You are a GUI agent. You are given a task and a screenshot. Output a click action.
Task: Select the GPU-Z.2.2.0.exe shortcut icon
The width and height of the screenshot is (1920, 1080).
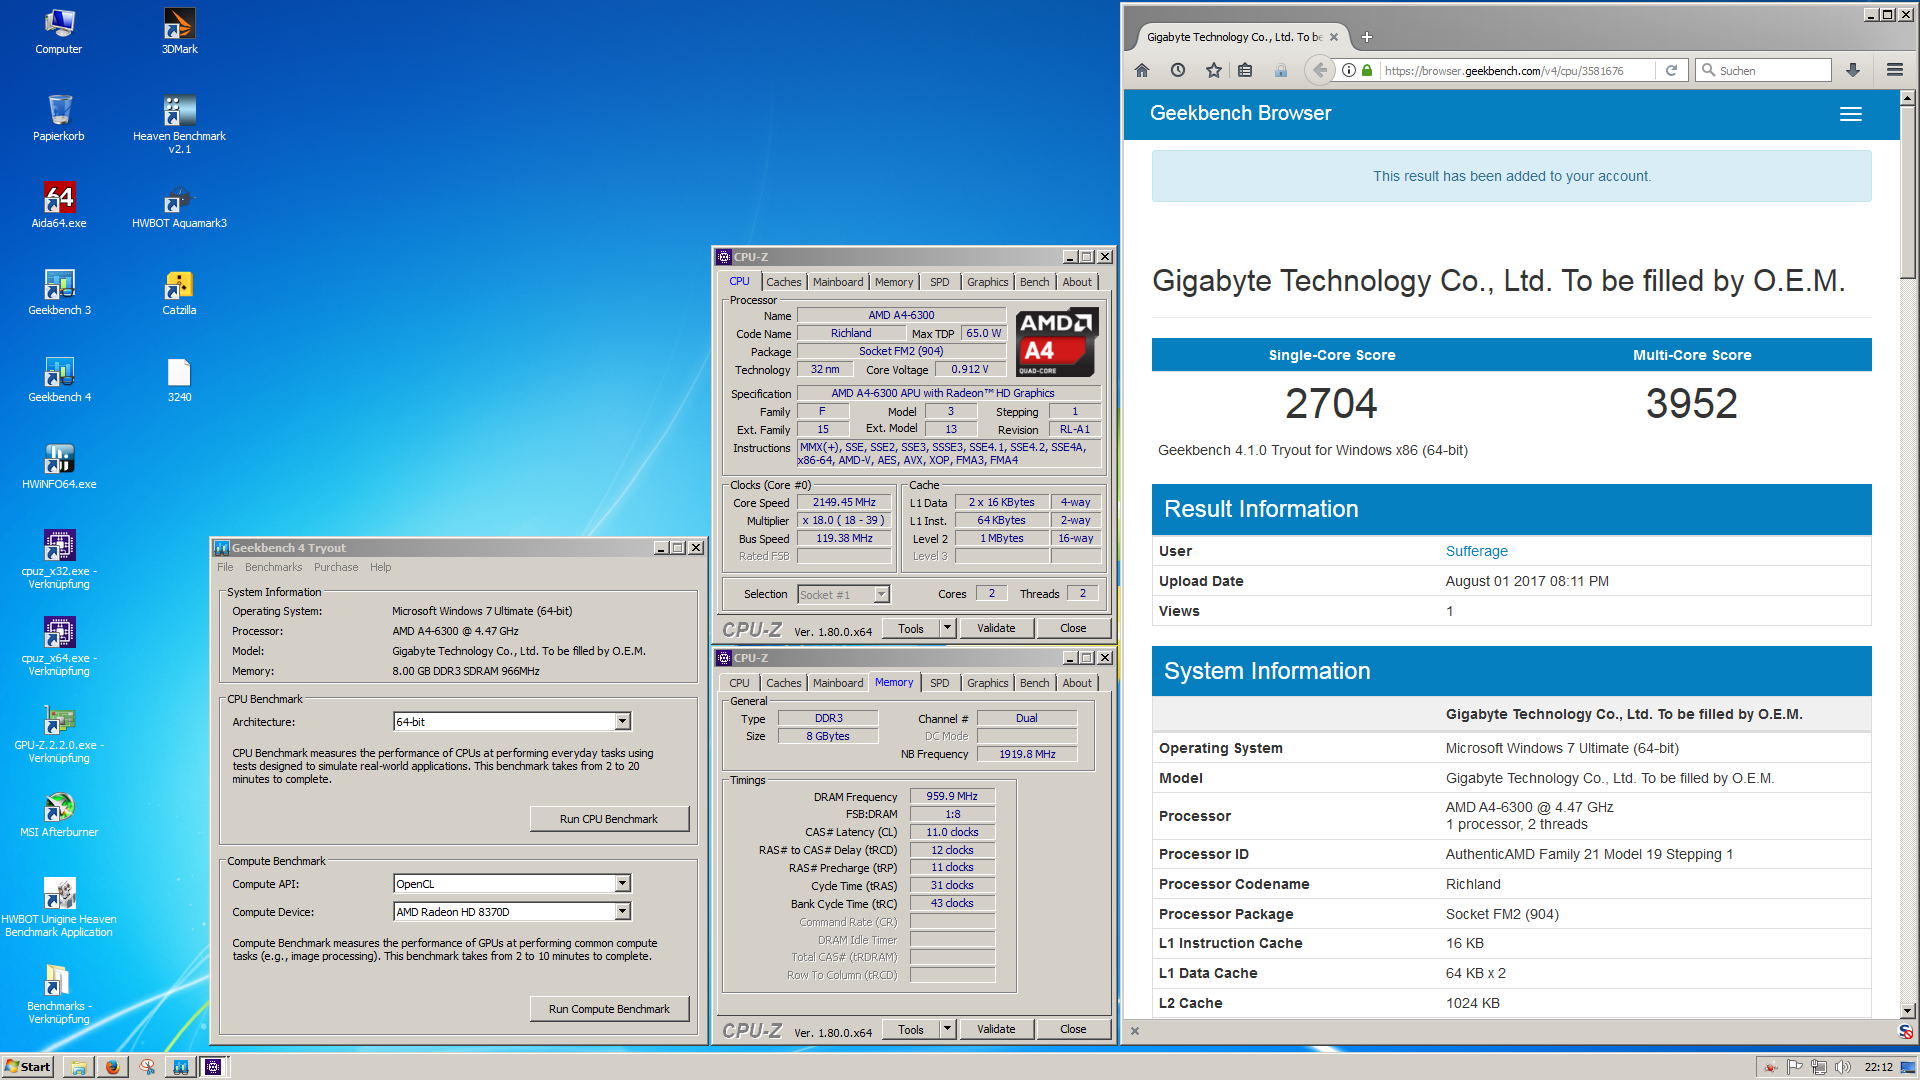coord(59,733)
